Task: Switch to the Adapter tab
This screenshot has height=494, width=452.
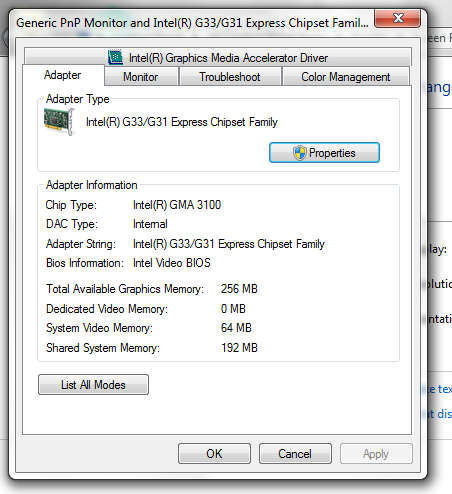Action: 63,75
